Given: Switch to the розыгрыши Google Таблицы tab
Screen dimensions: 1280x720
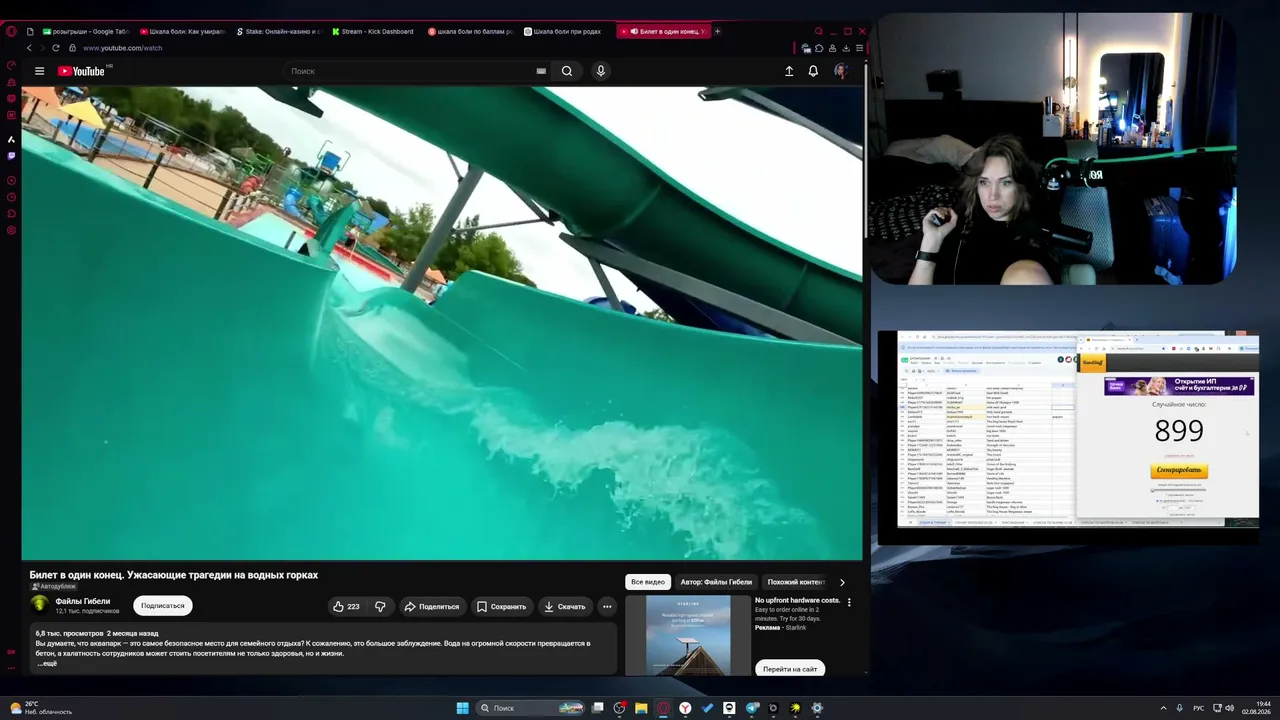Looking at the screenshot, I should [86, 31].
